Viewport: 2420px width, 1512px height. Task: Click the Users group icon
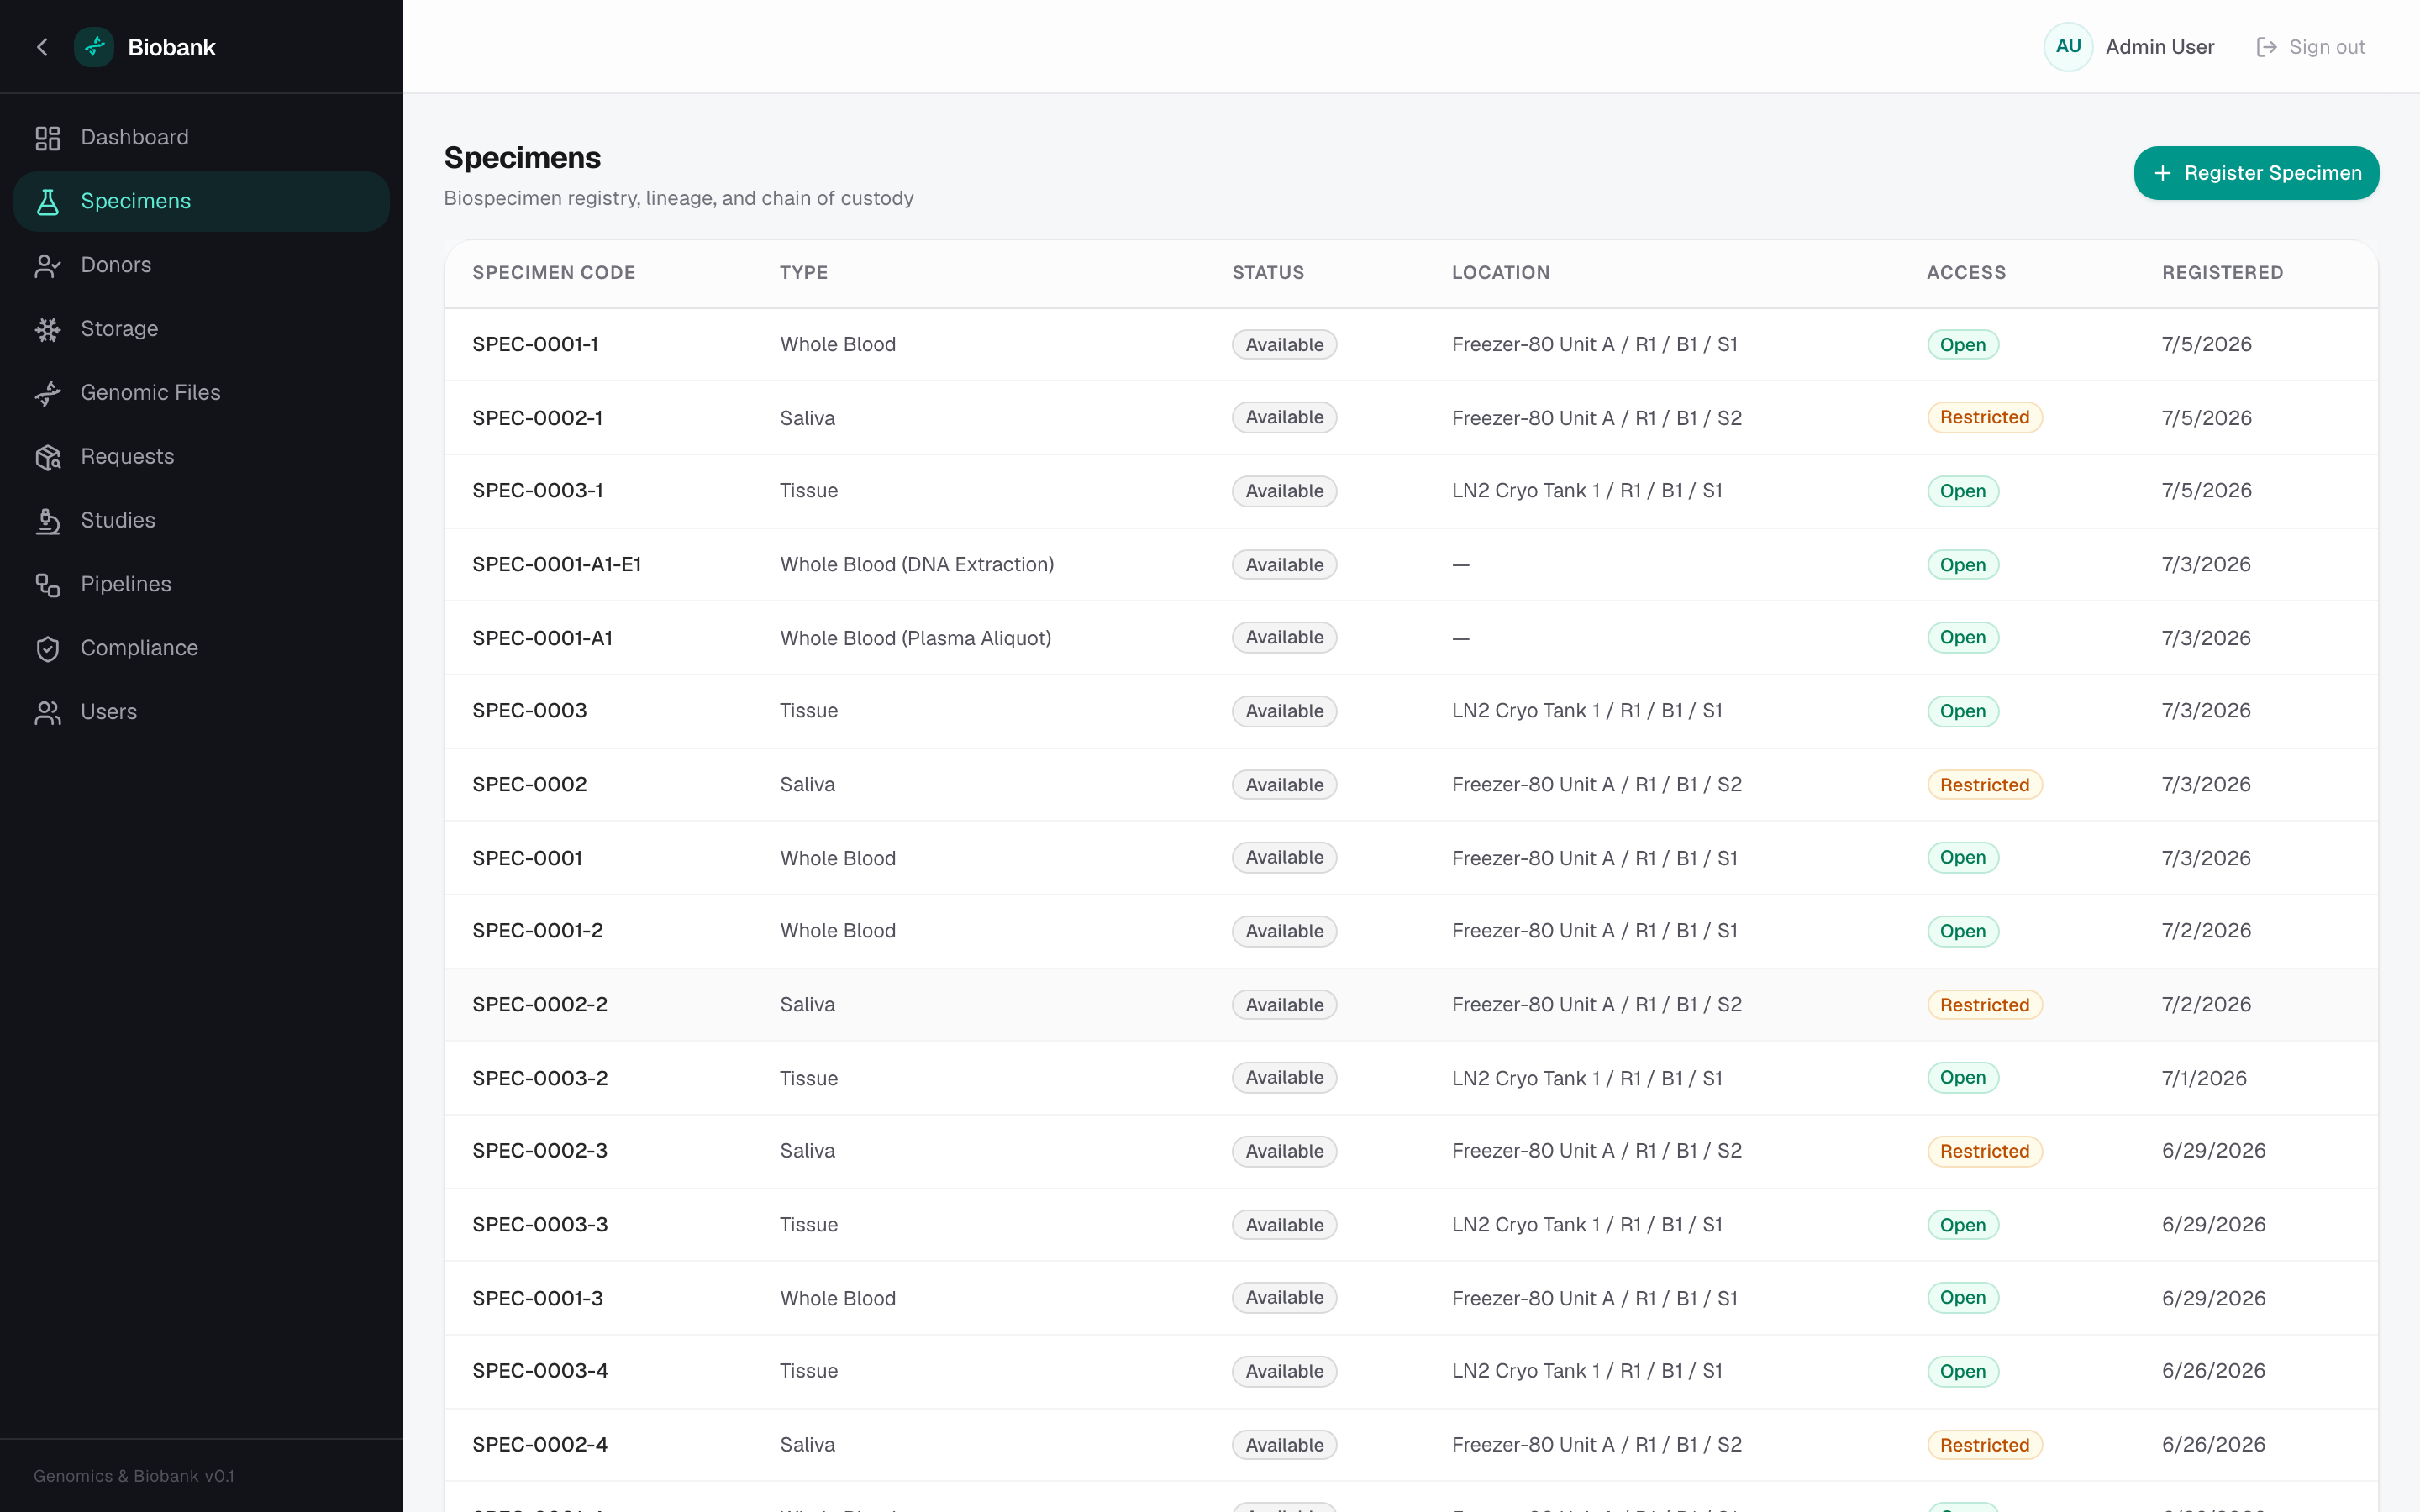click(48, 713)
